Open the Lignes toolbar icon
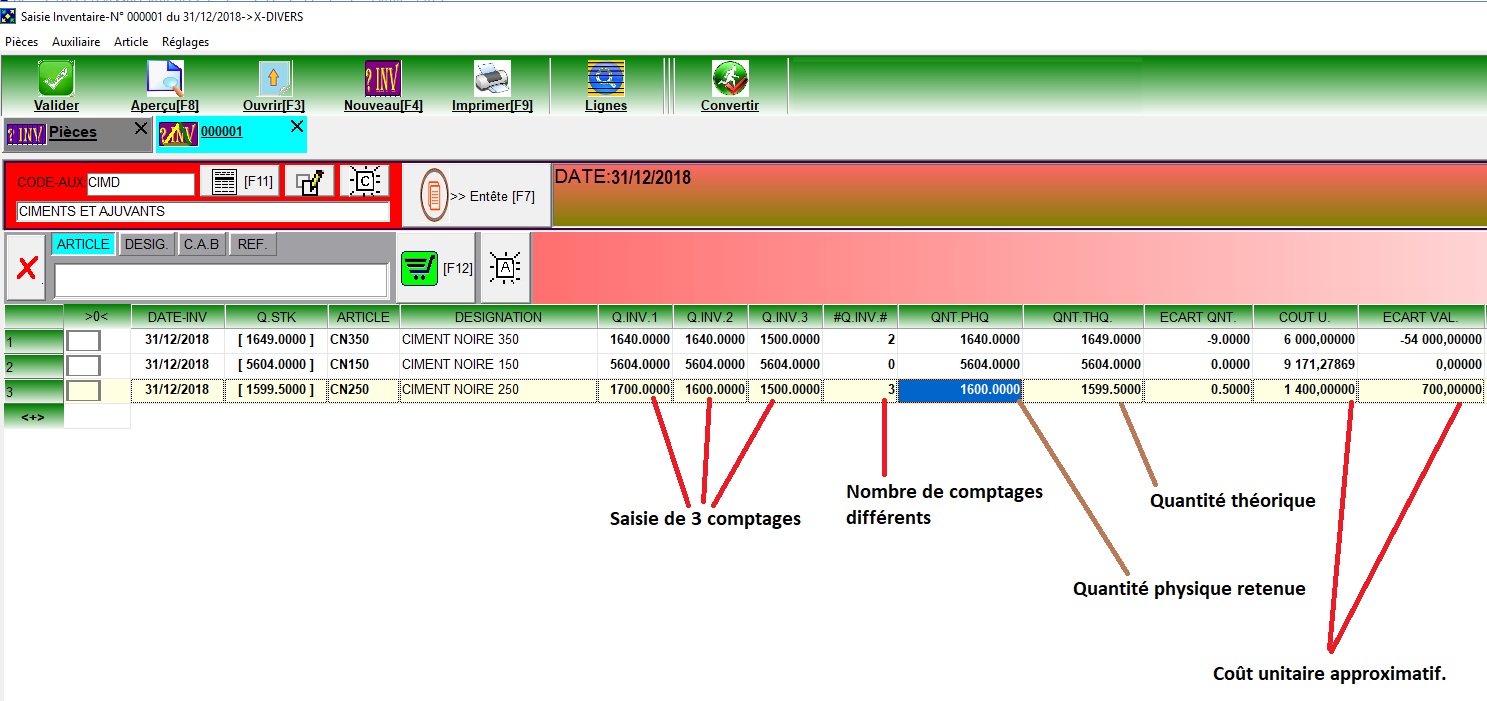1487x701 pixels. 606,79
